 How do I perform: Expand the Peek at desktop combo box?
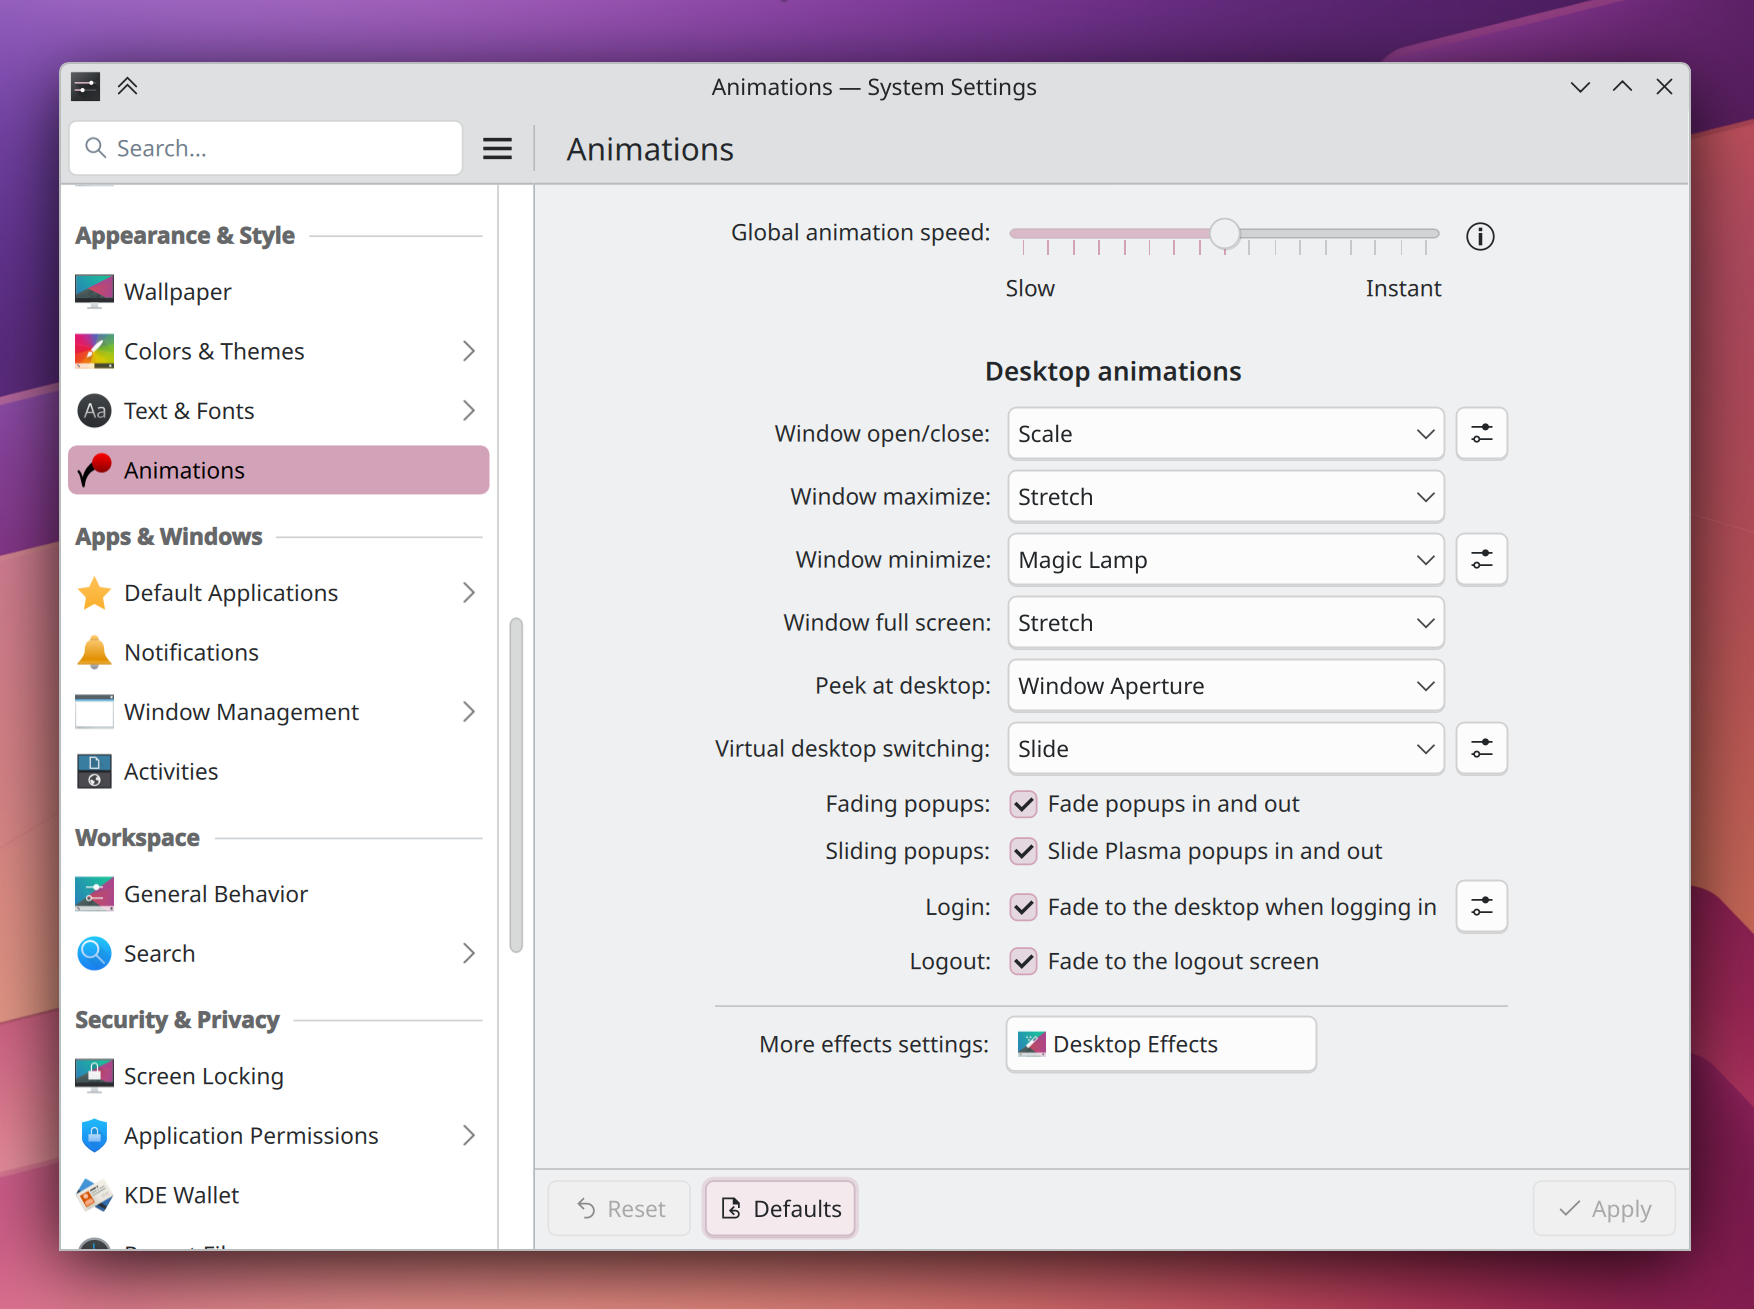(x=1225, y=686)
